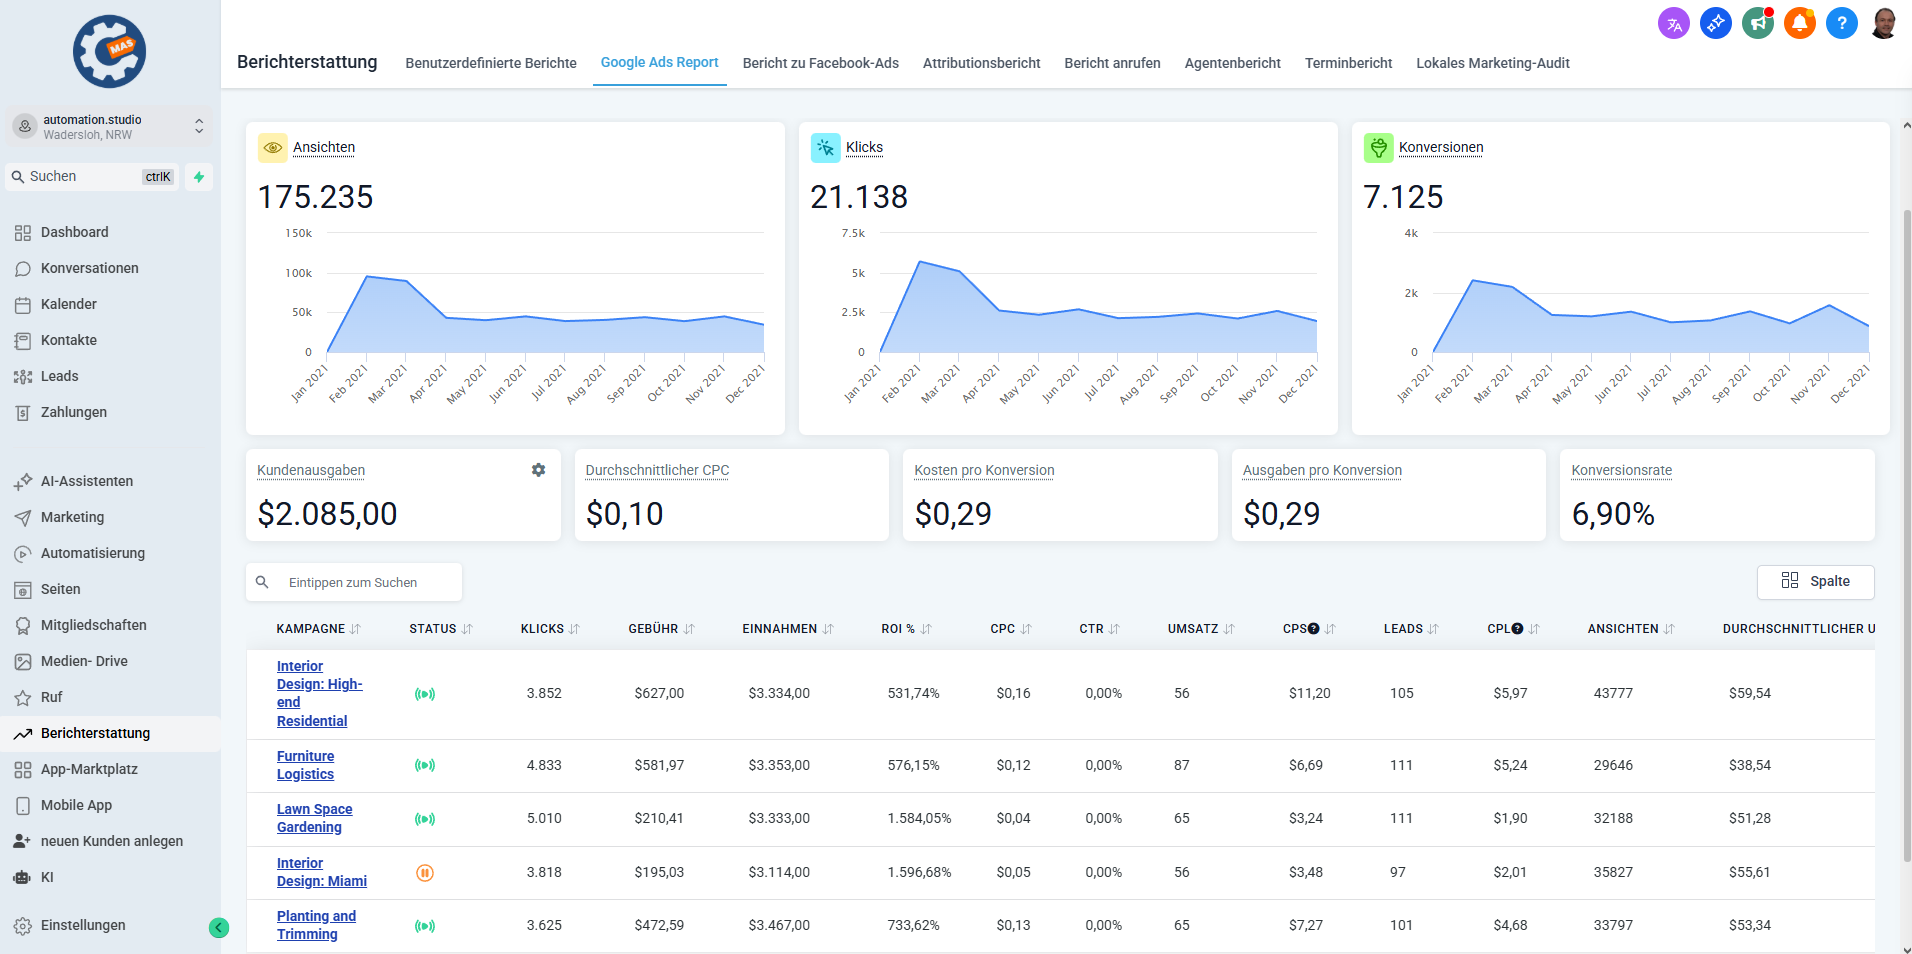1912x954 pixels.
Task: Click the green lightning quick actions icon
Action: pos(199,177)
